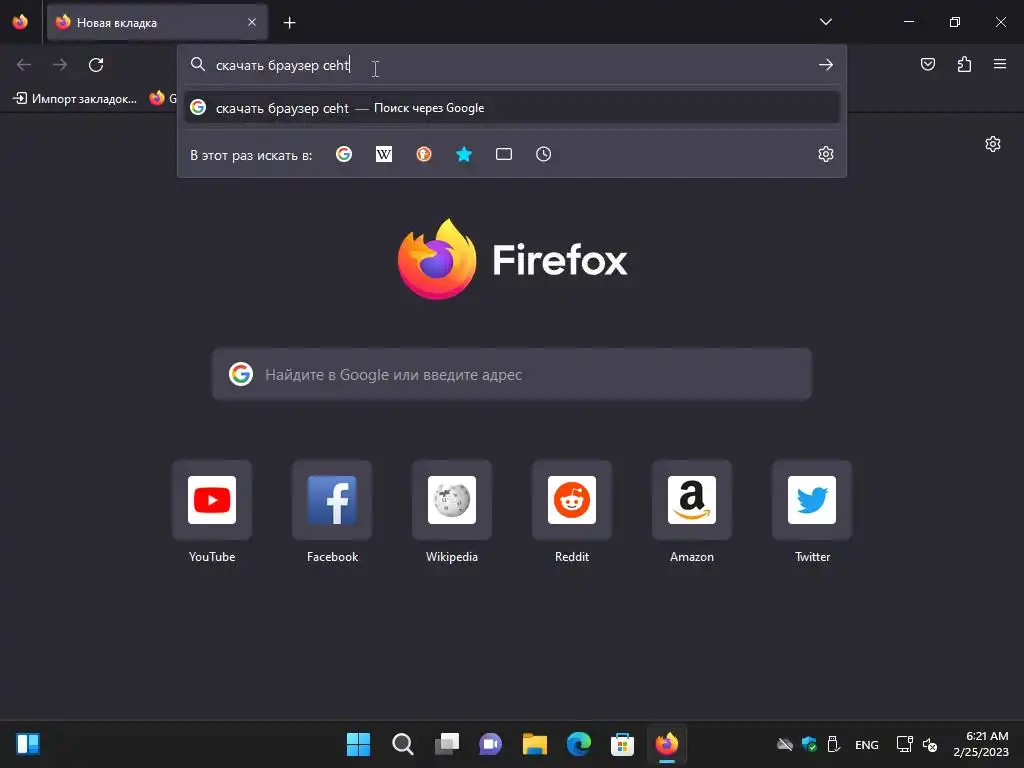Search this time with Wikipedia icon

pyautogui.click(x=384, y=154)
